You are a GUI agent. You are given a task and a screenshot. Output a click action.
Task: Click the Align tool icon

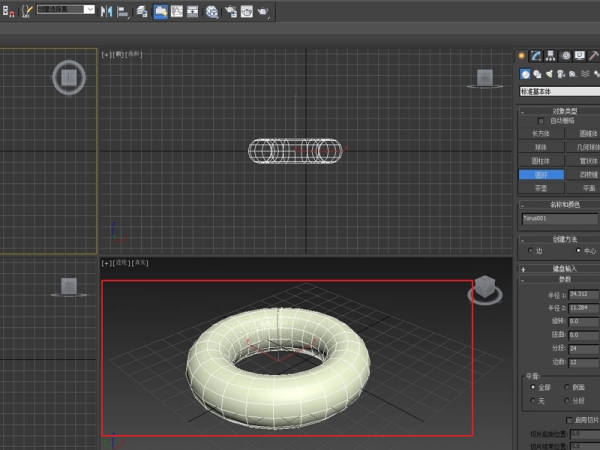click(123, 11)
